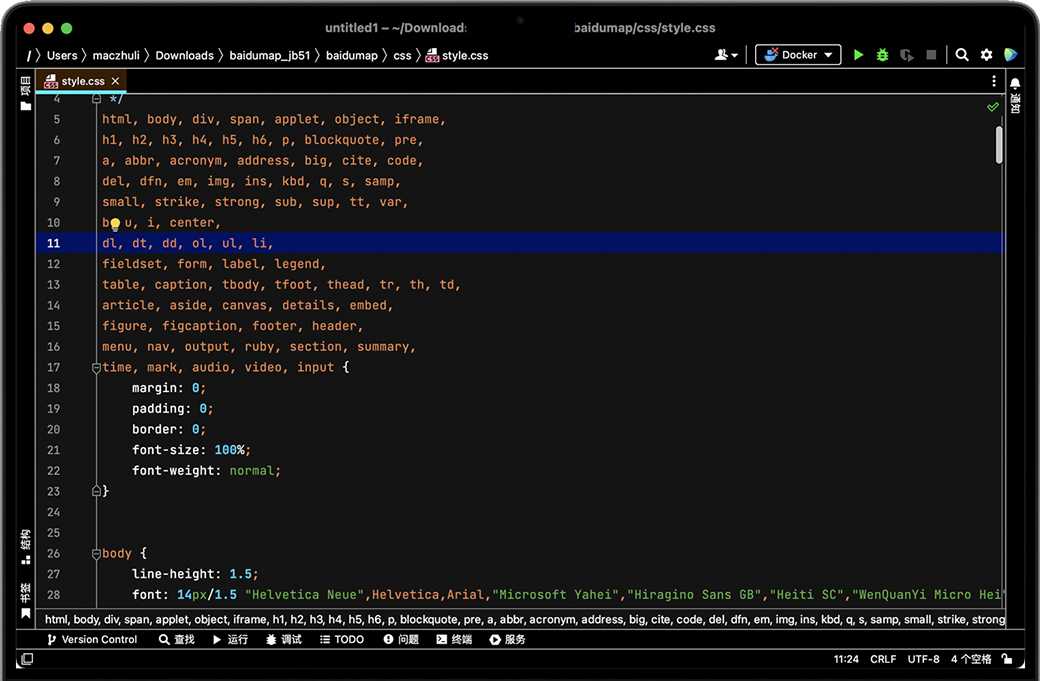This screenshot has width=1040, height=681.
Task: Open IDE settings gear icon
Action: coord(986,55)
